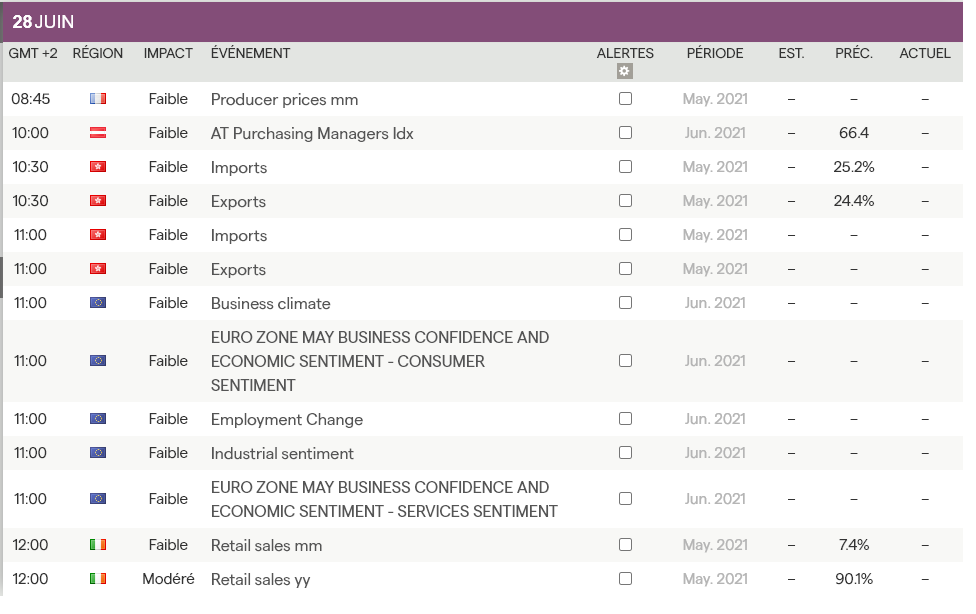Viewport: 976px width, 614px height.
Task: Open the Industrial sentiment event
Action: [x=282, y=454]
